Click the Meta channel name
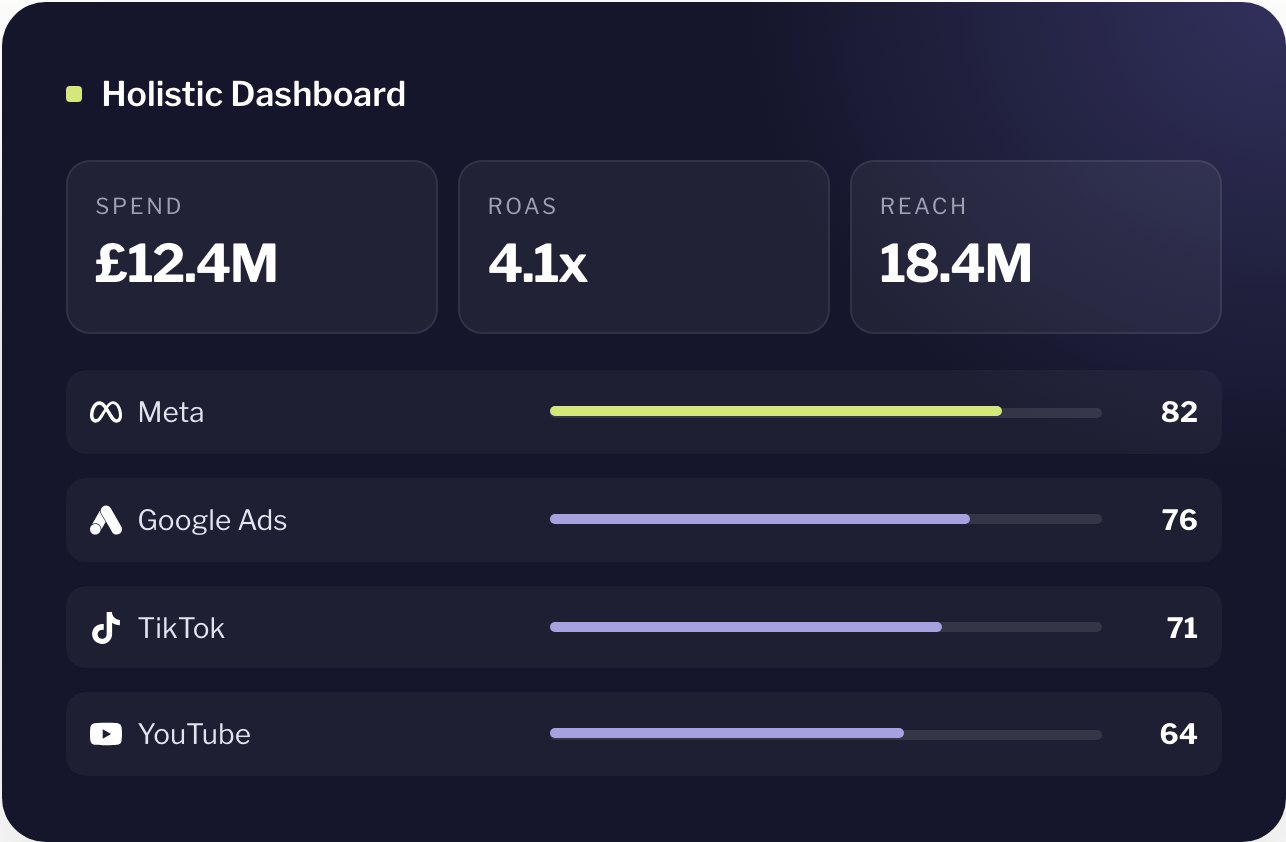The height and width of the screenshot is (842, 1286). 171,412
